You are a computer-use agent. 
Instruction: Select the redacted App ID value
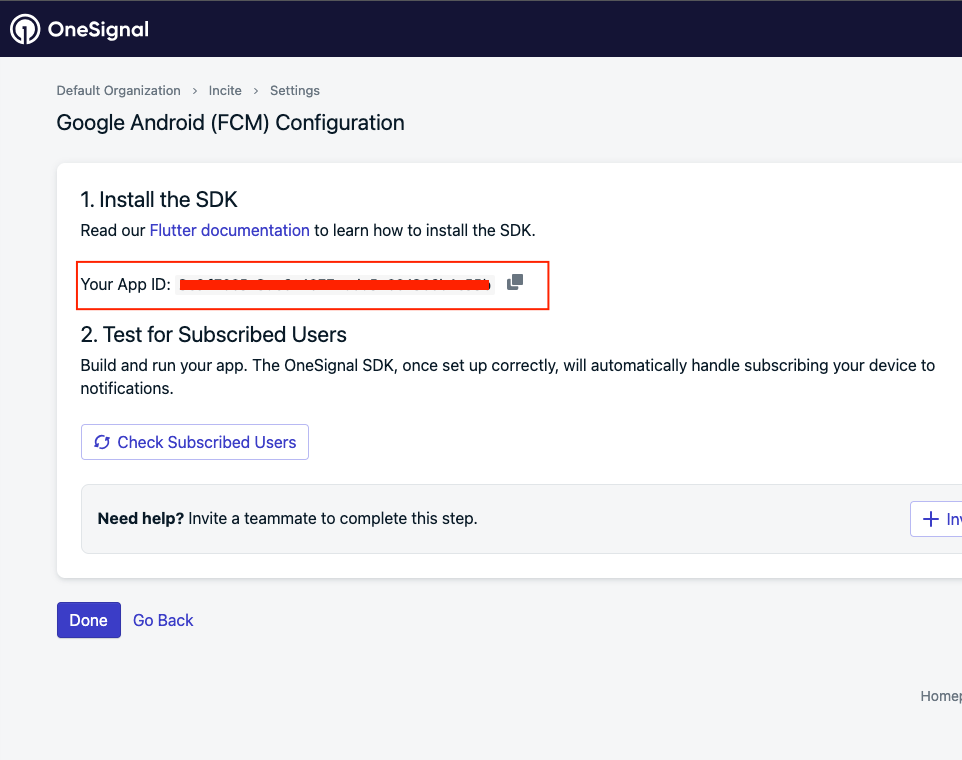(x=335, y=285)
